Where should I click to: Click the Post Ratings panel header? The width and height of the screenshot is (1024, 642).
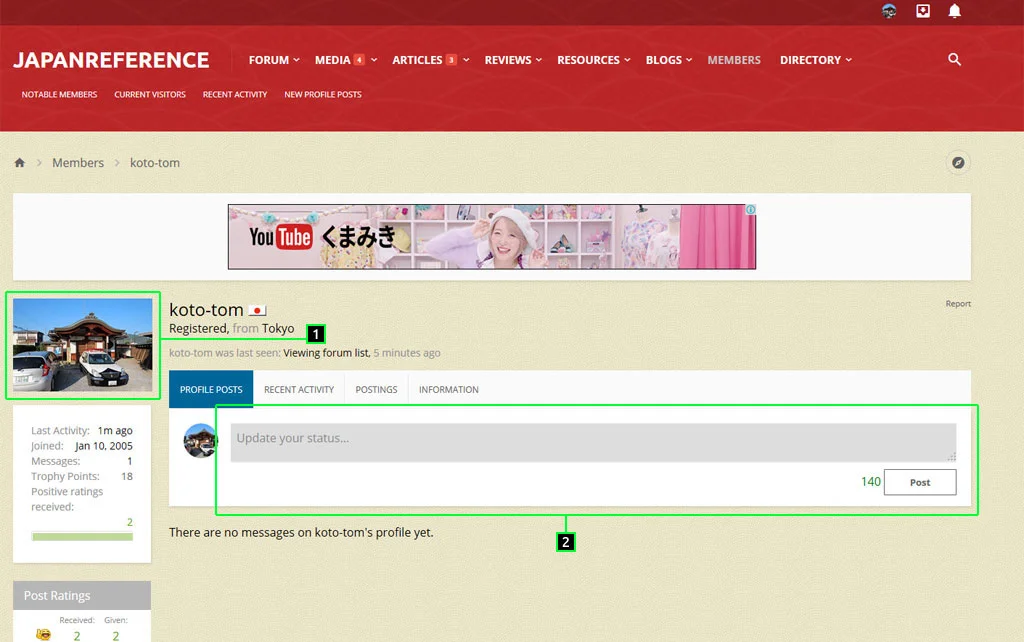(82, 596)
